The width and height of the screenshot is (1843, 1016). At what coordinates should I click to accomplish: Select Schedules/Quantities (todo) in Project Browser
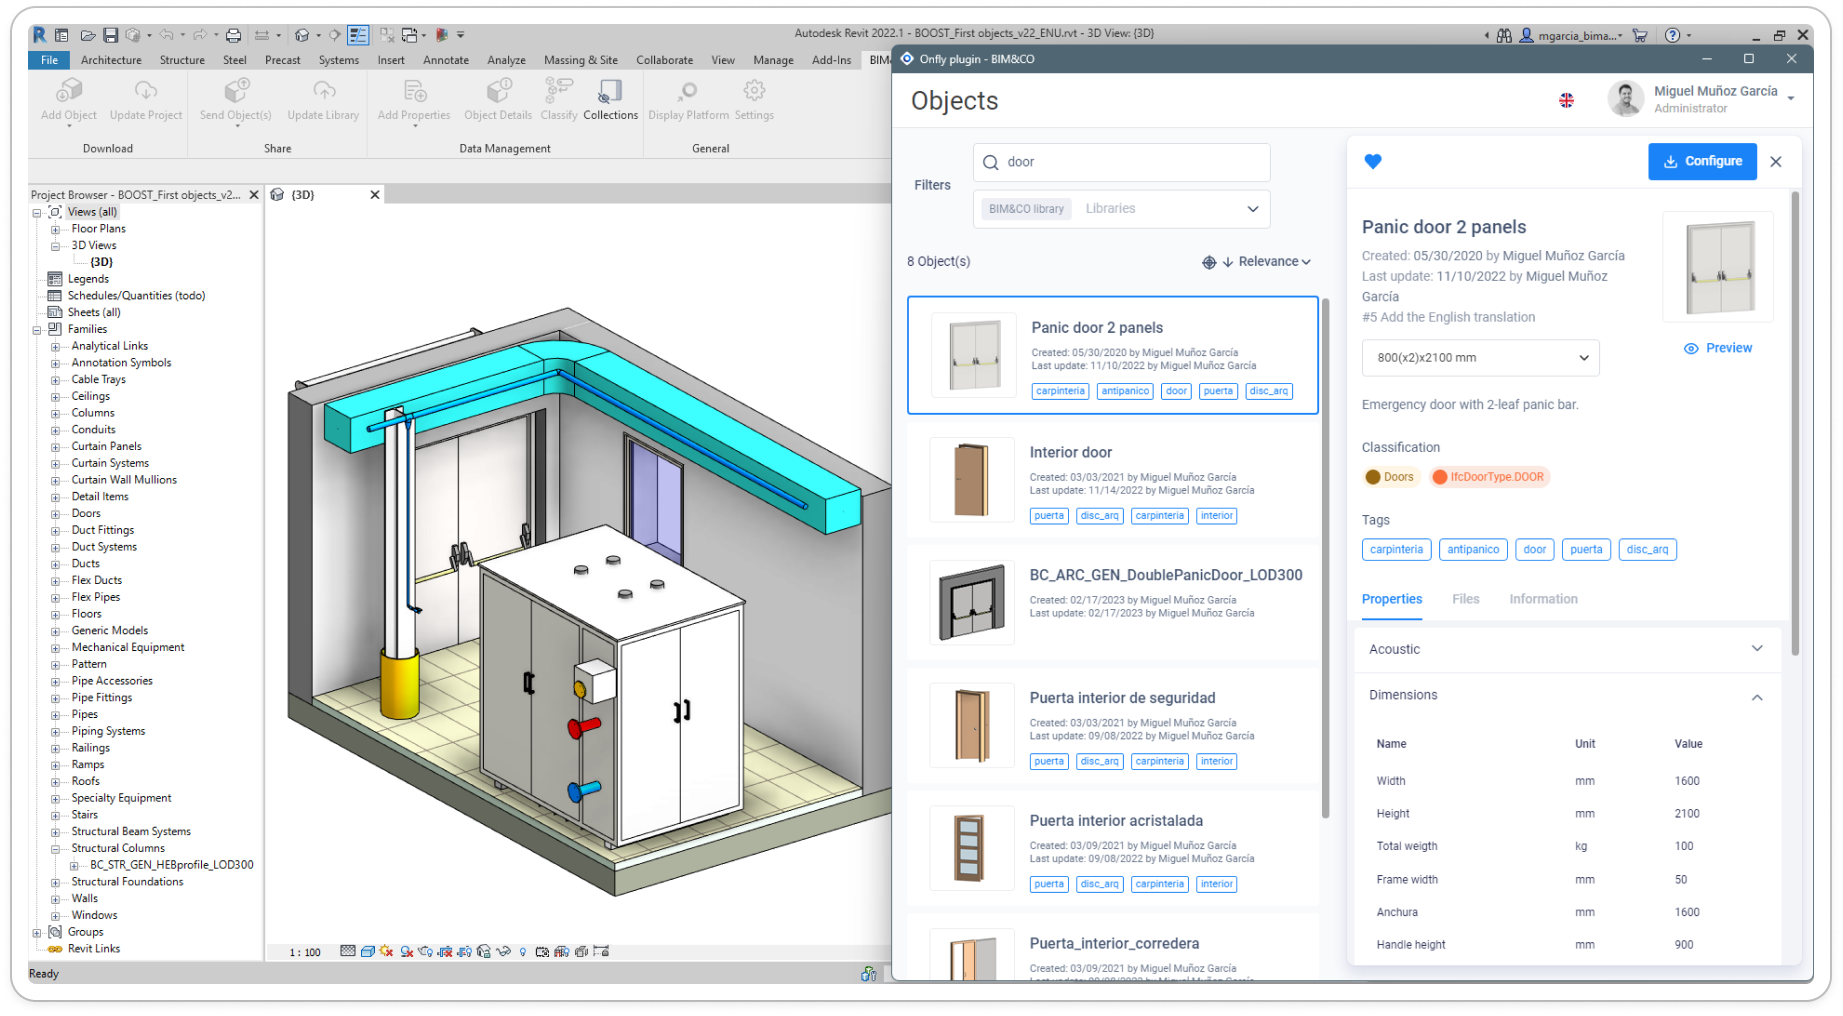pyautogui.click(x=136, y=296)
